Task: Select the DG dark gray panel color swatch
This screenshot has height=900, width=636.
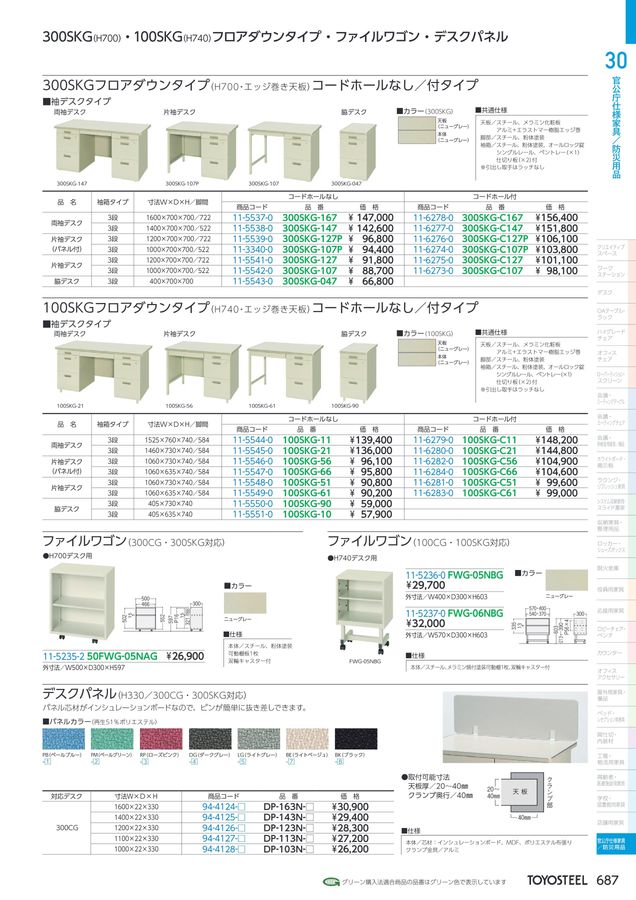Action: (x=210, y=739)
